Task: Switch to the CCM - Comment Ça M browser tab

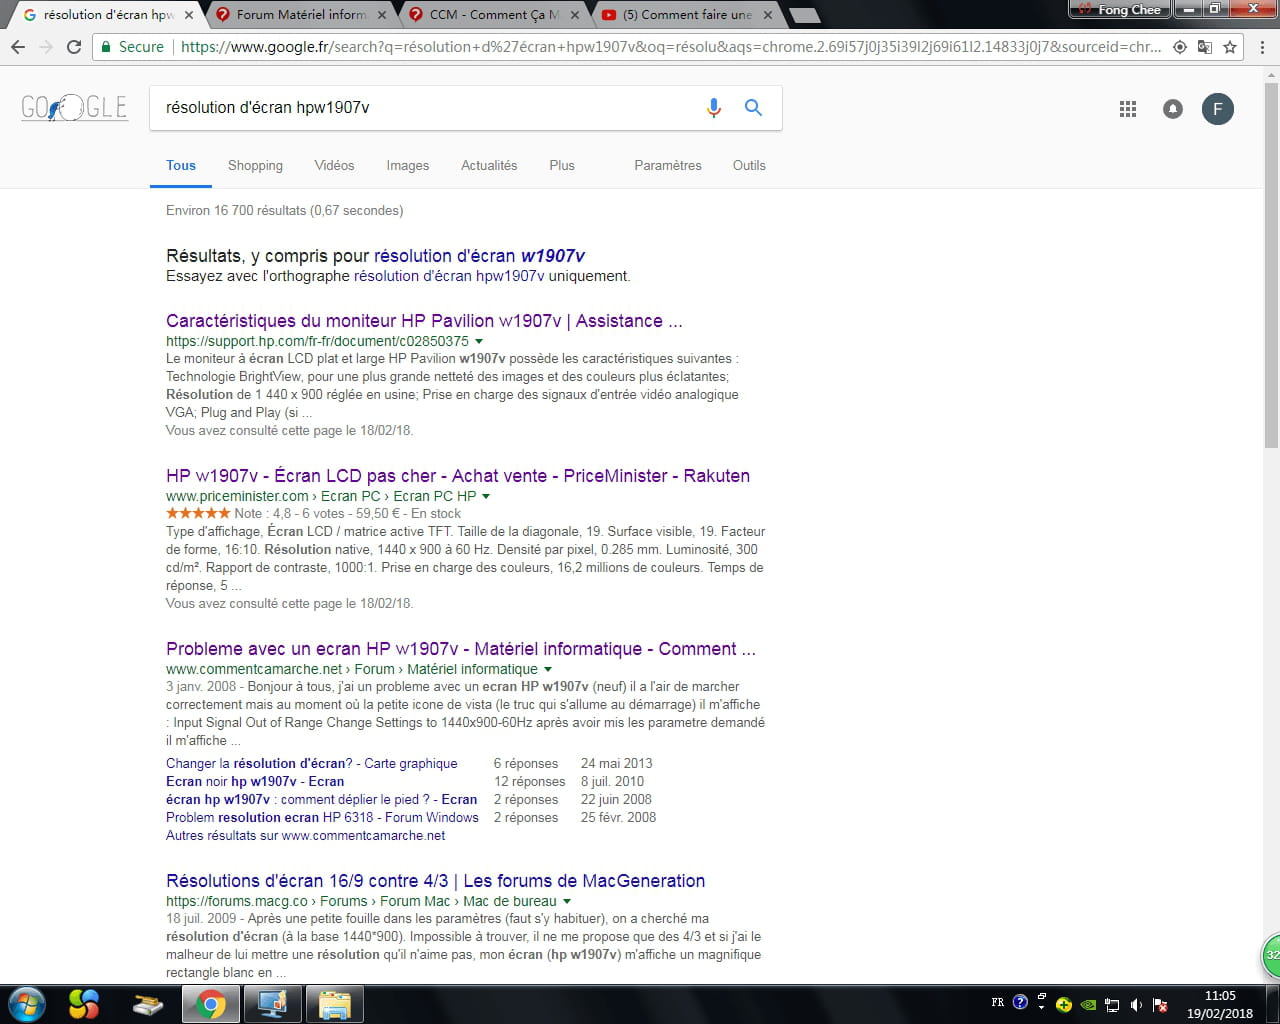Action: pos(495,15)
